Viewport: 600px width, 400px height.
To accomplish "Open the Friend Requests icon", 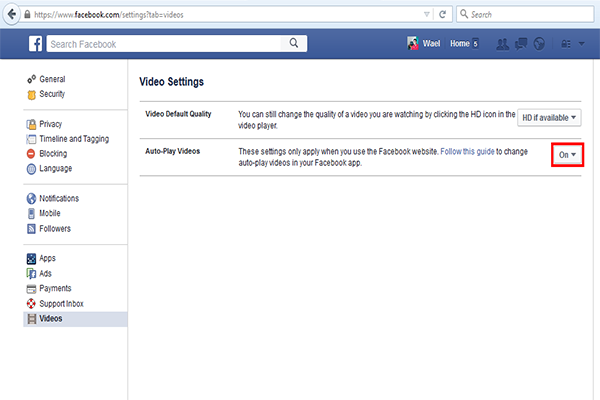I will tap(502, 44).
